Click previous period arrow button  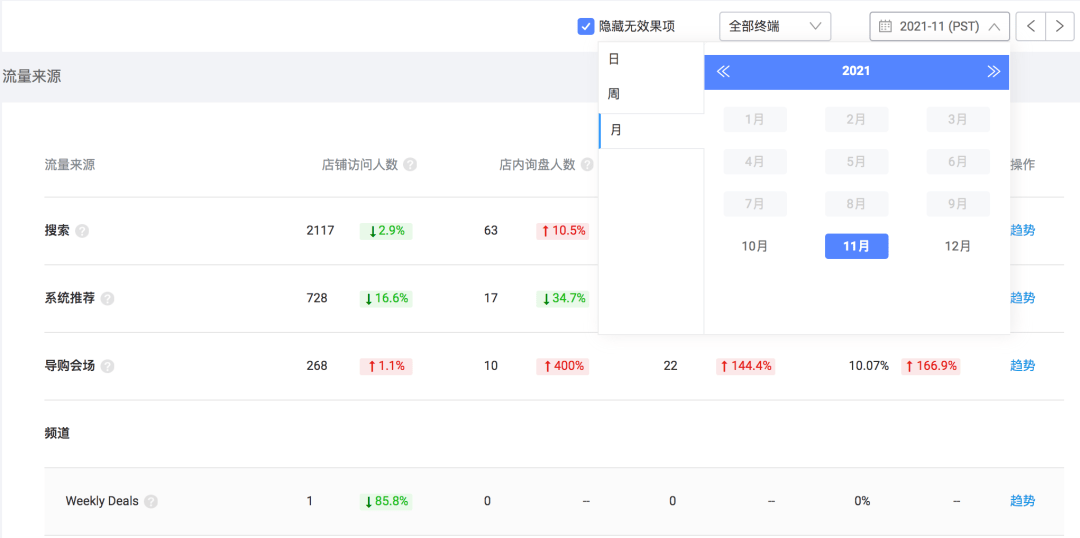click(x=1030, y=27)
